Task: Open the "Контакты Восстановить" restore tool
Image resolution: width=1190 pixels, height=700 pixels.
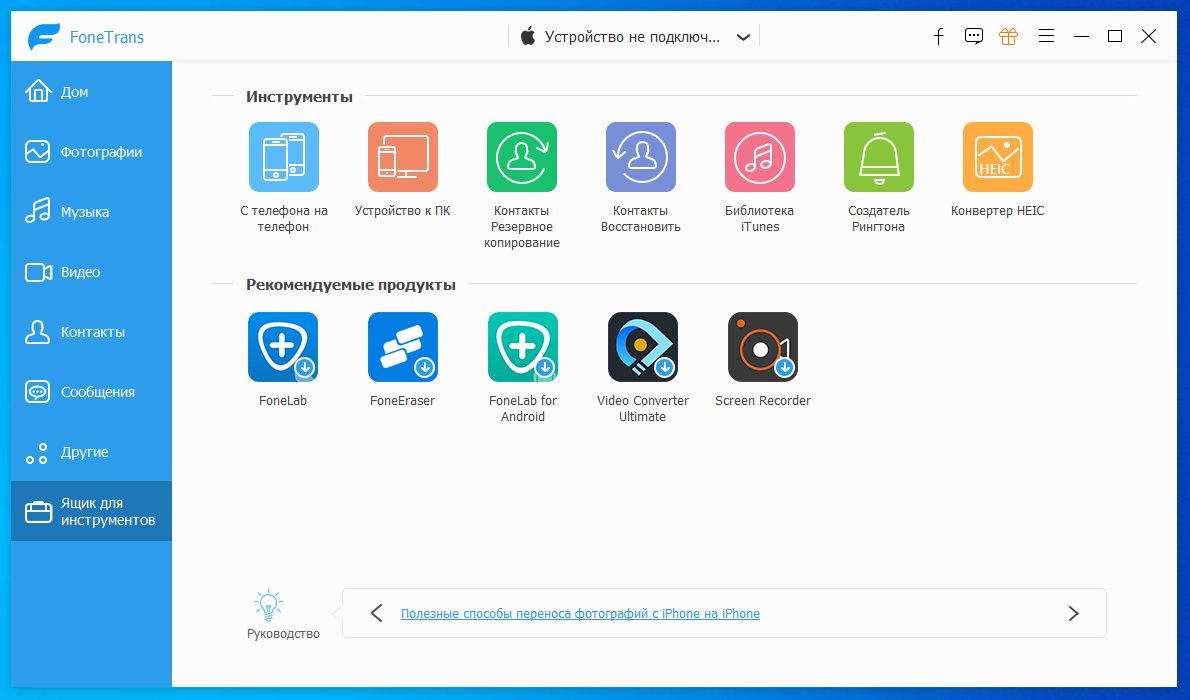Action: coord(640,157)
